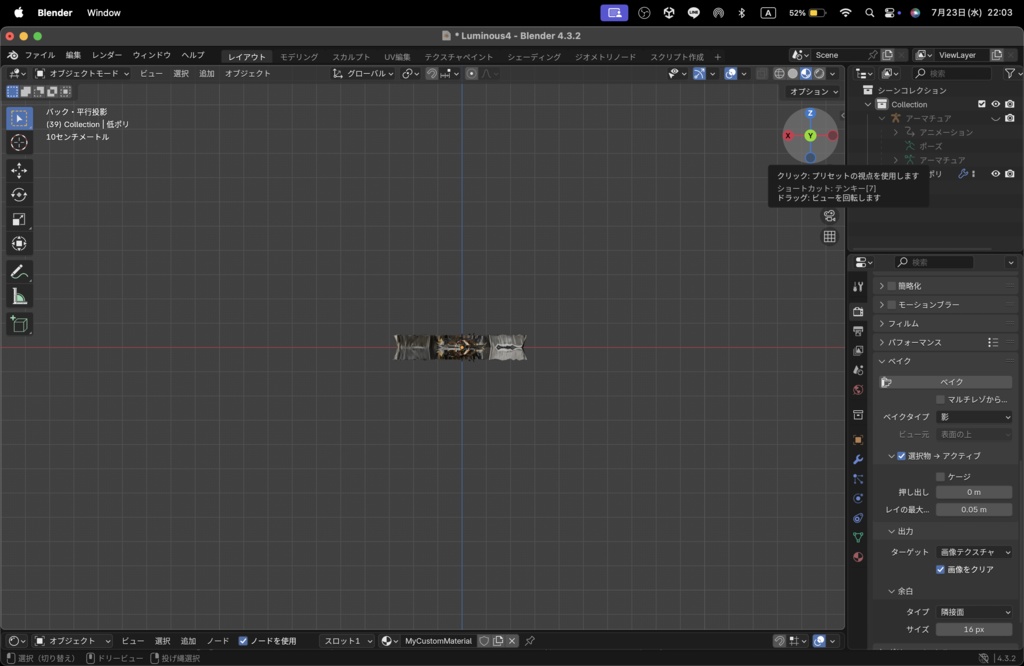The image size is (1024, 666).
Task: Select the 3D Cursor tool
Action: [19, 143]
